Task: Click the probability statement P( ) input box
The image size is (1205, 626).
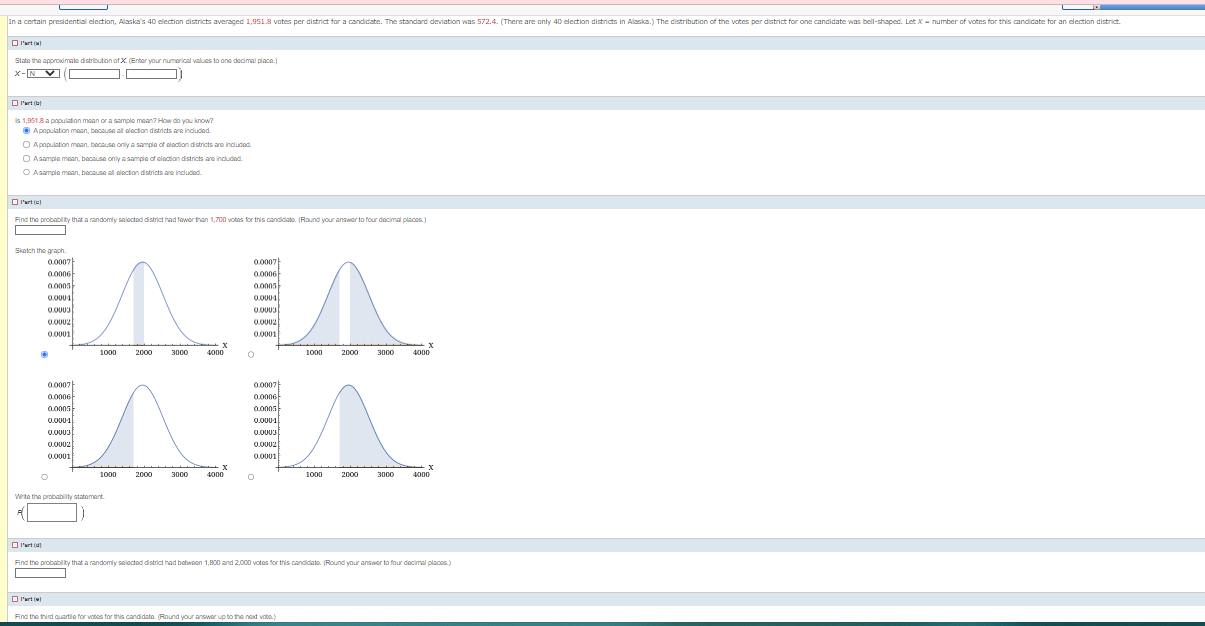Action: [x=50, y=512]
